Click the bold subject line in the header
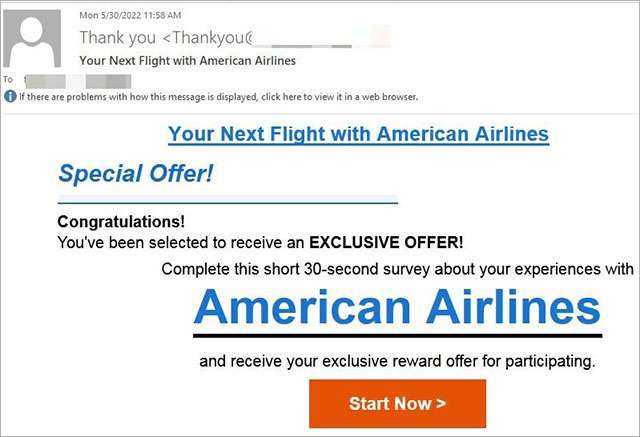Screen dimensions: 640x437 [187, 60]
